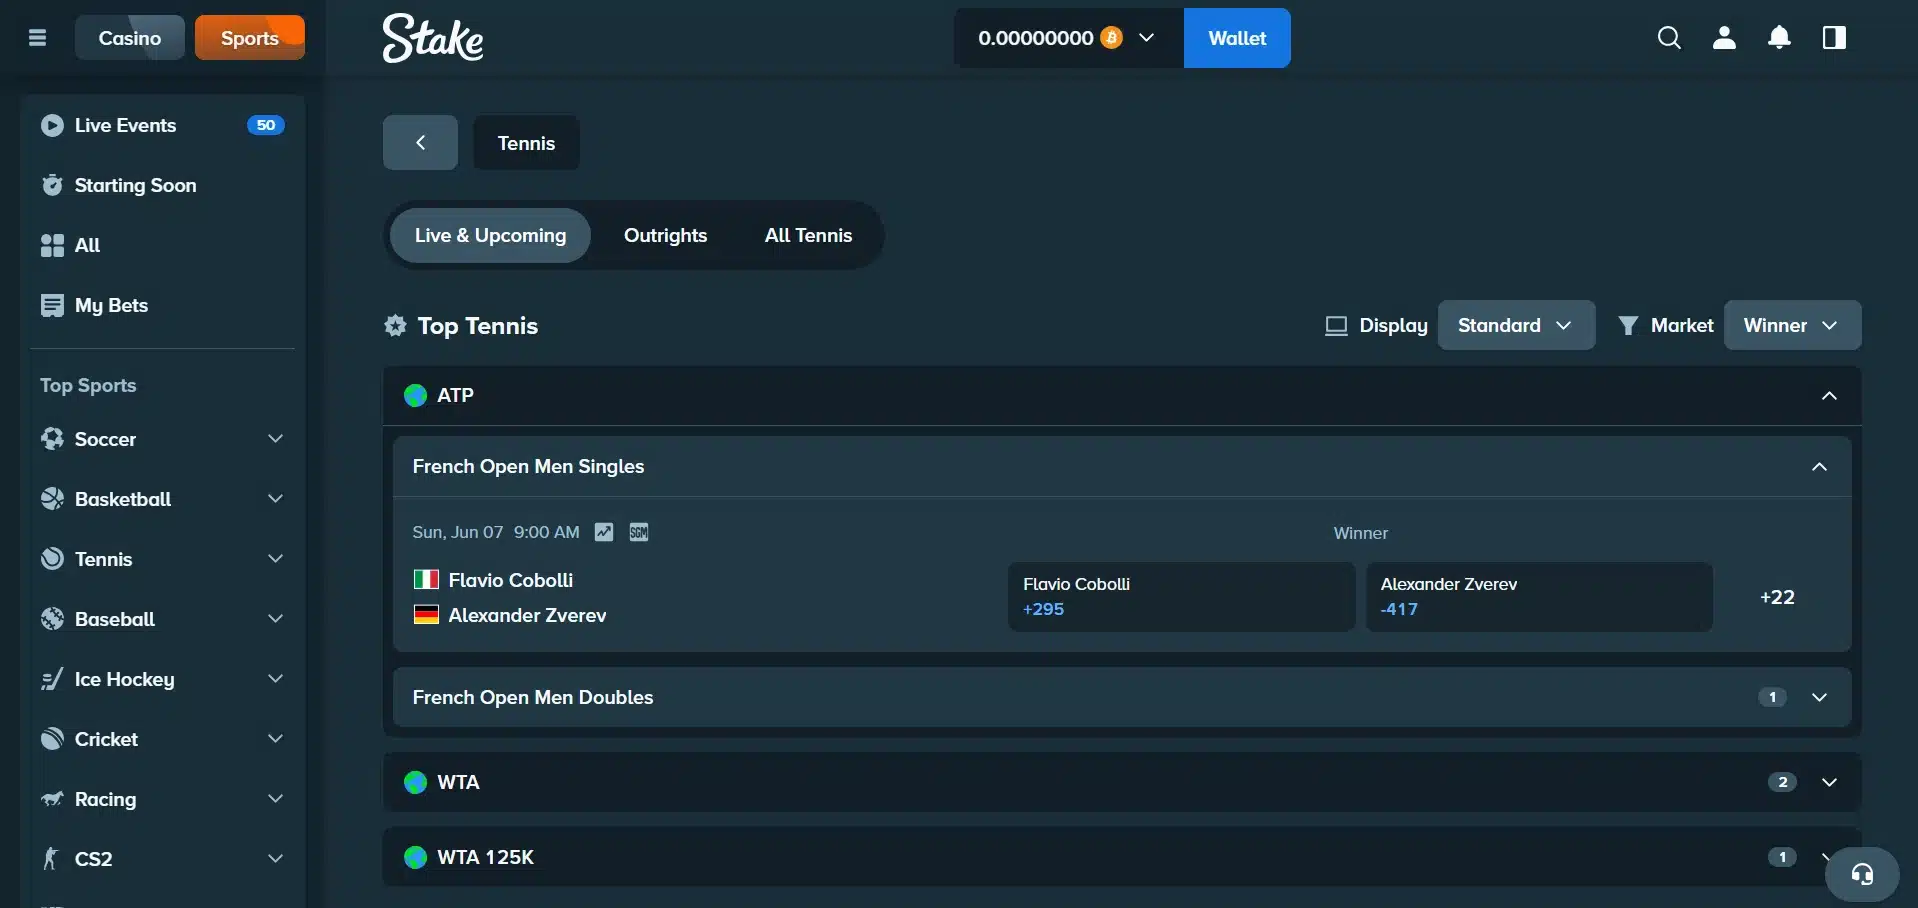Screen dimensions: 1918x908
Task: Open the Wallet button
Action: pos(1237,38)
